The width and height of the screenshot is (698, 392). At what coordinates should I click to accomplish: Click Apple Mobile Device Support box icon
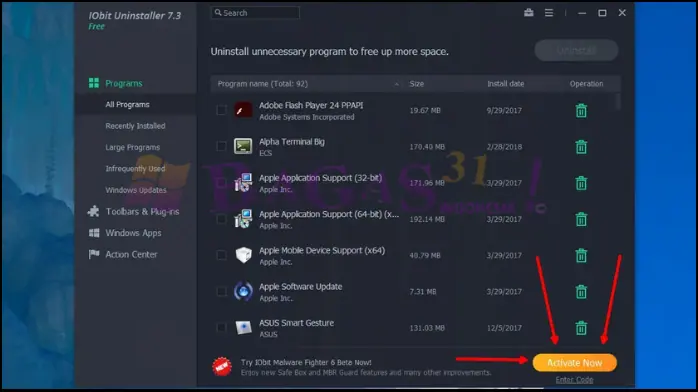pos(243,255)
